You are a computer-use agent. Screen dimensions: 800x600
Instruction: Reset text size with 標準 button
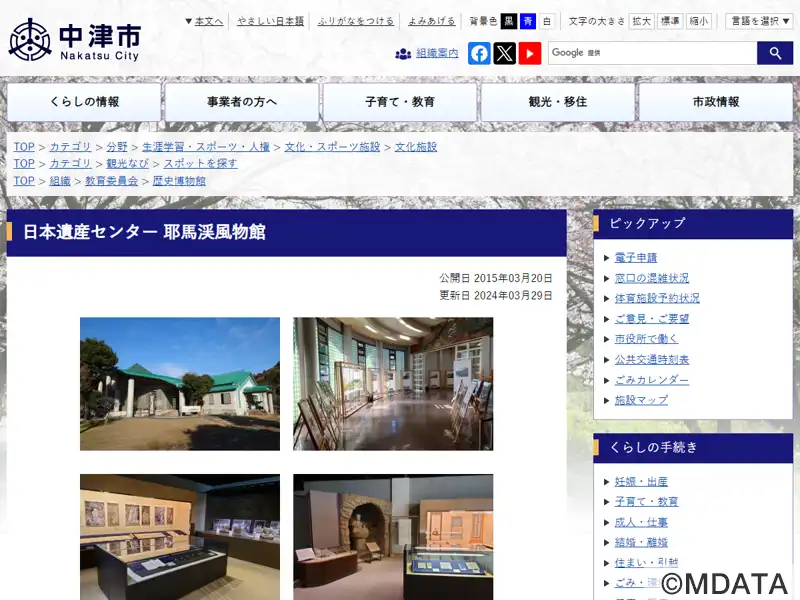coord(670,21)
